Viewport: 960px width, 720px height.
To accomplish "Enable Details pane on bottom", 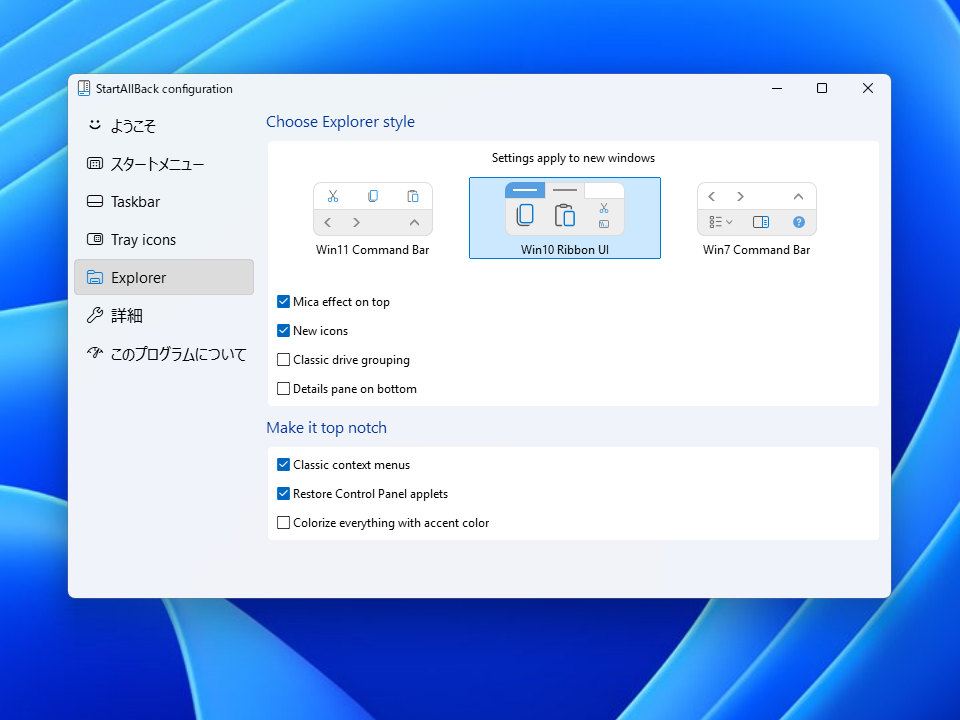I will 283,389.
